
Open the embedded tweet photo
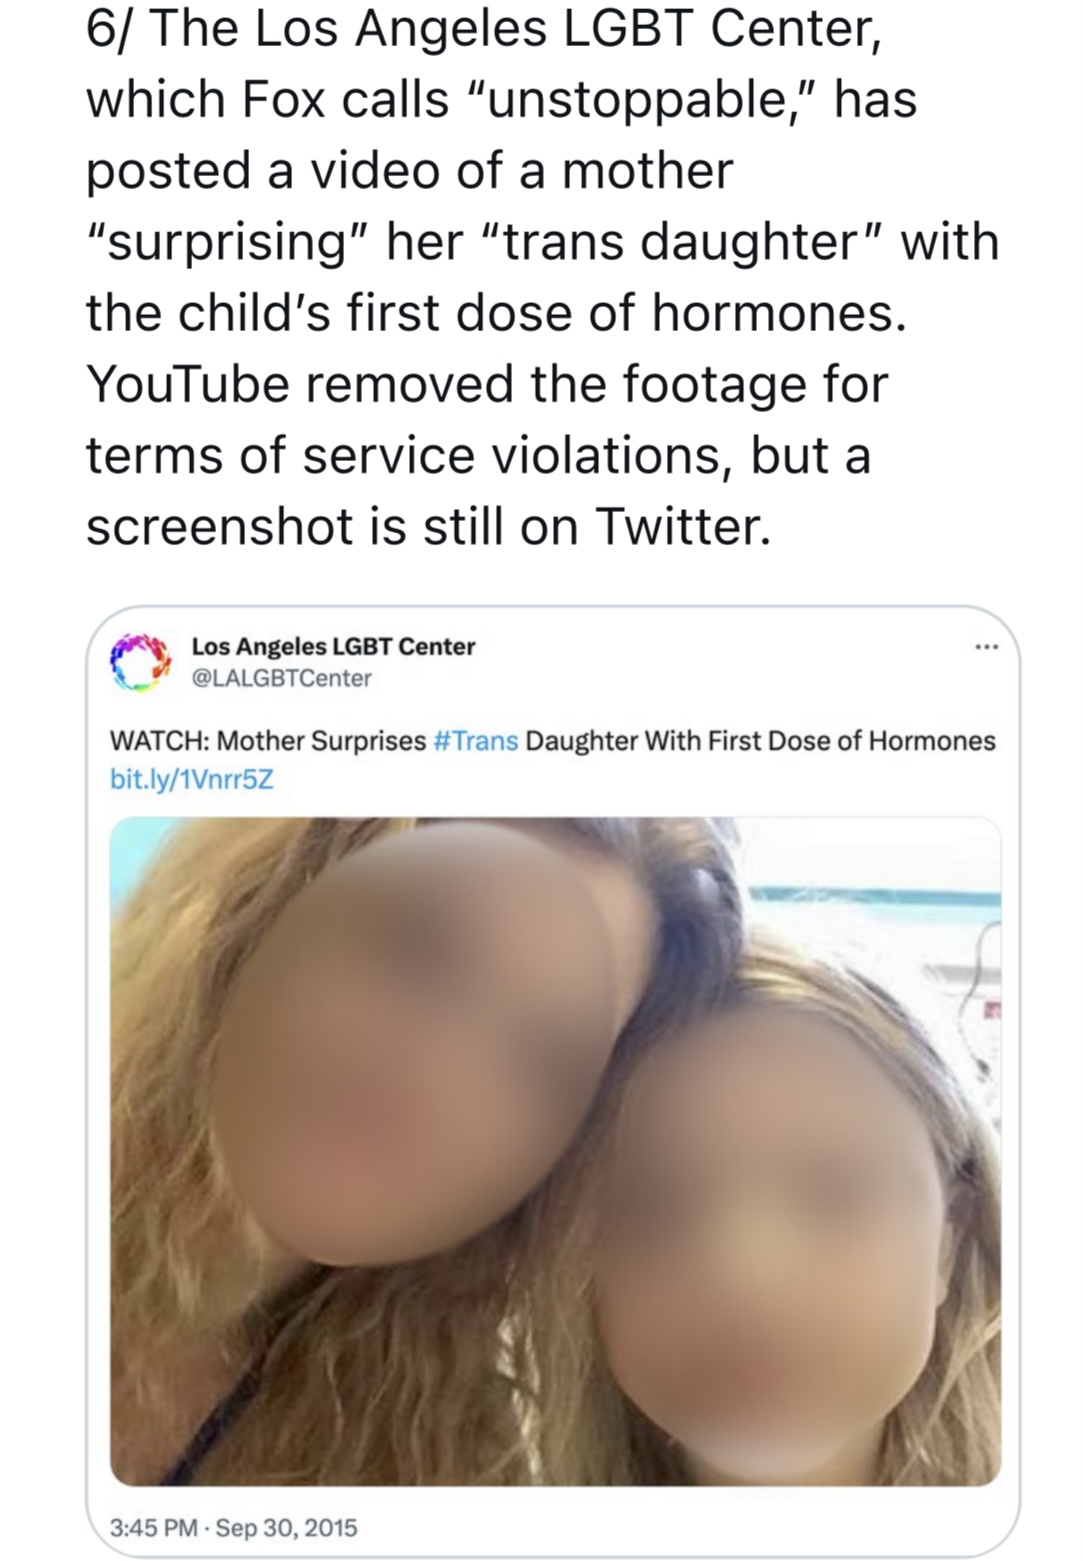555,1151
